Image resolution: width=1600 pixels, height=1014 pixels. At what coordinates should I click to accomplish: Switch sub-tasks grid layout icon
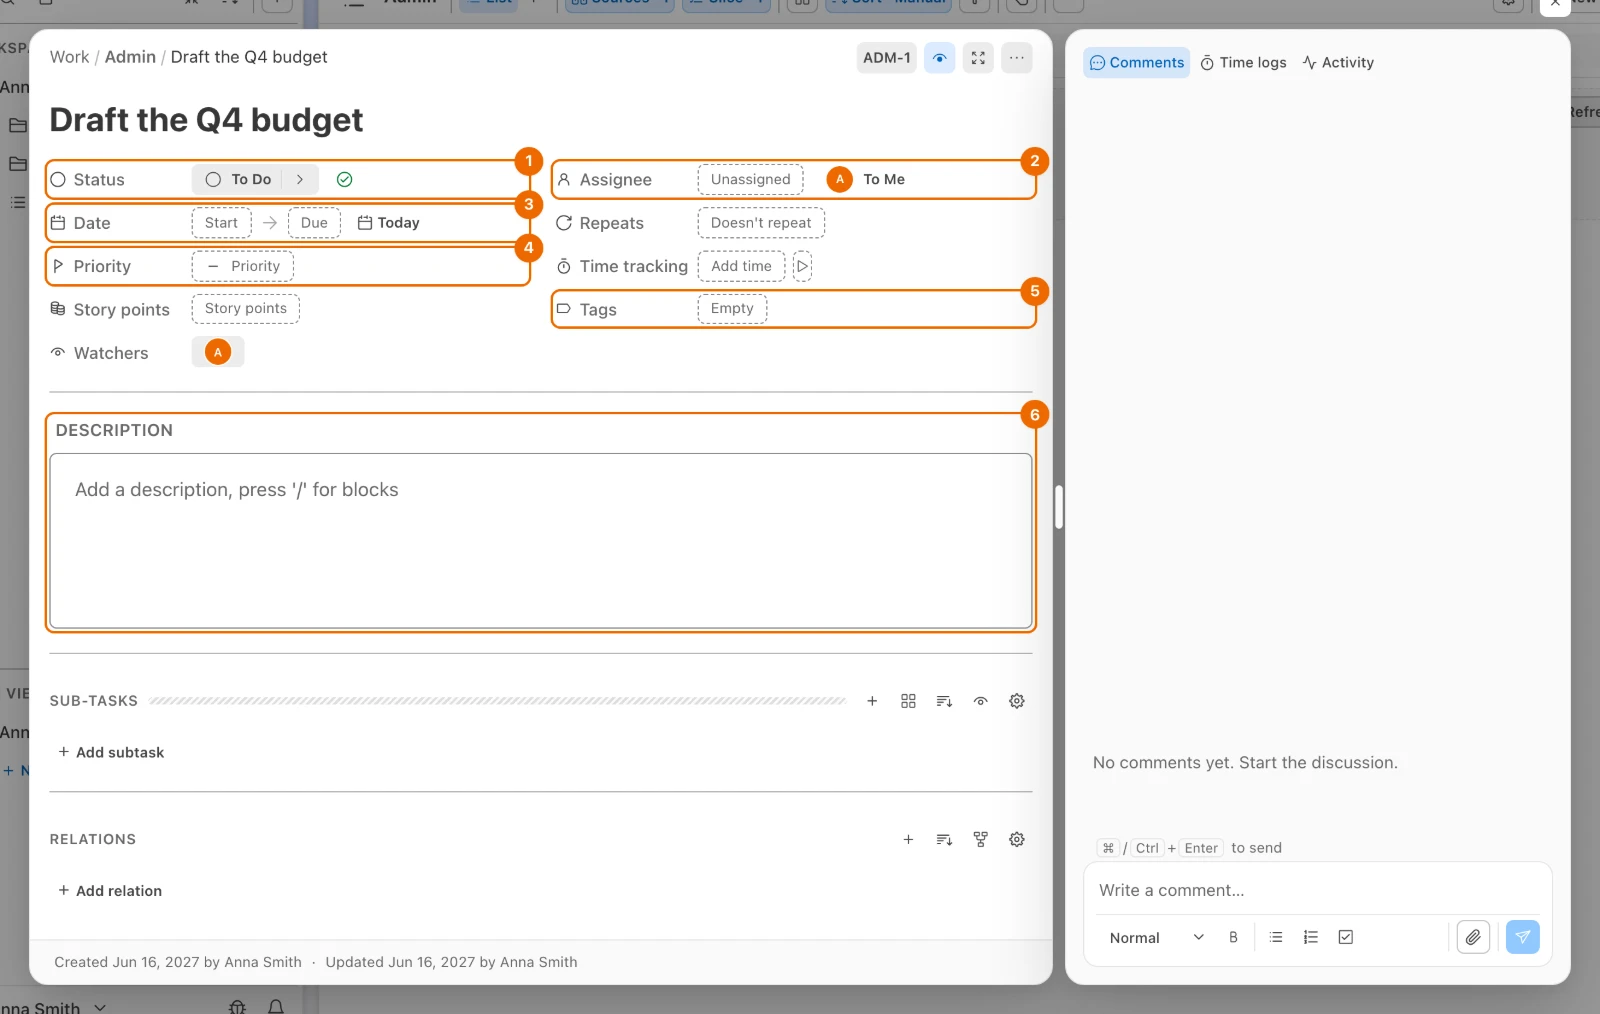[908, 702]
